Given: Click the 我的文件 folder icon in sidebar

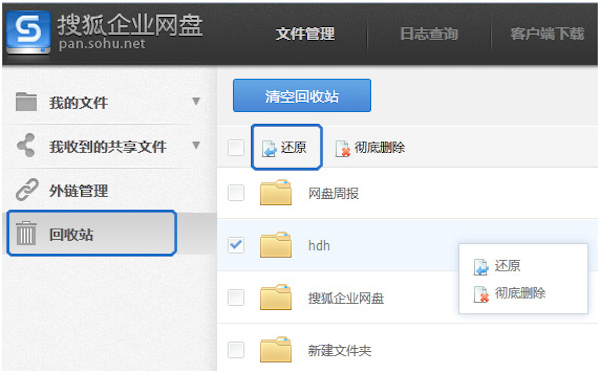Looking at the screenshot, I should click(x=26, y=102).
